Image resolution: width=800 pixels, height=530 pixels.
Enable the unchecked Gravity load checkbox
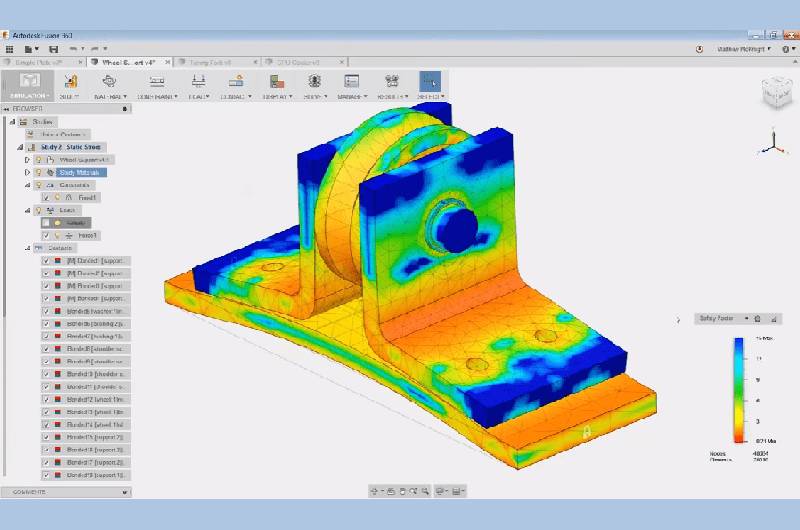click(46, 223)
